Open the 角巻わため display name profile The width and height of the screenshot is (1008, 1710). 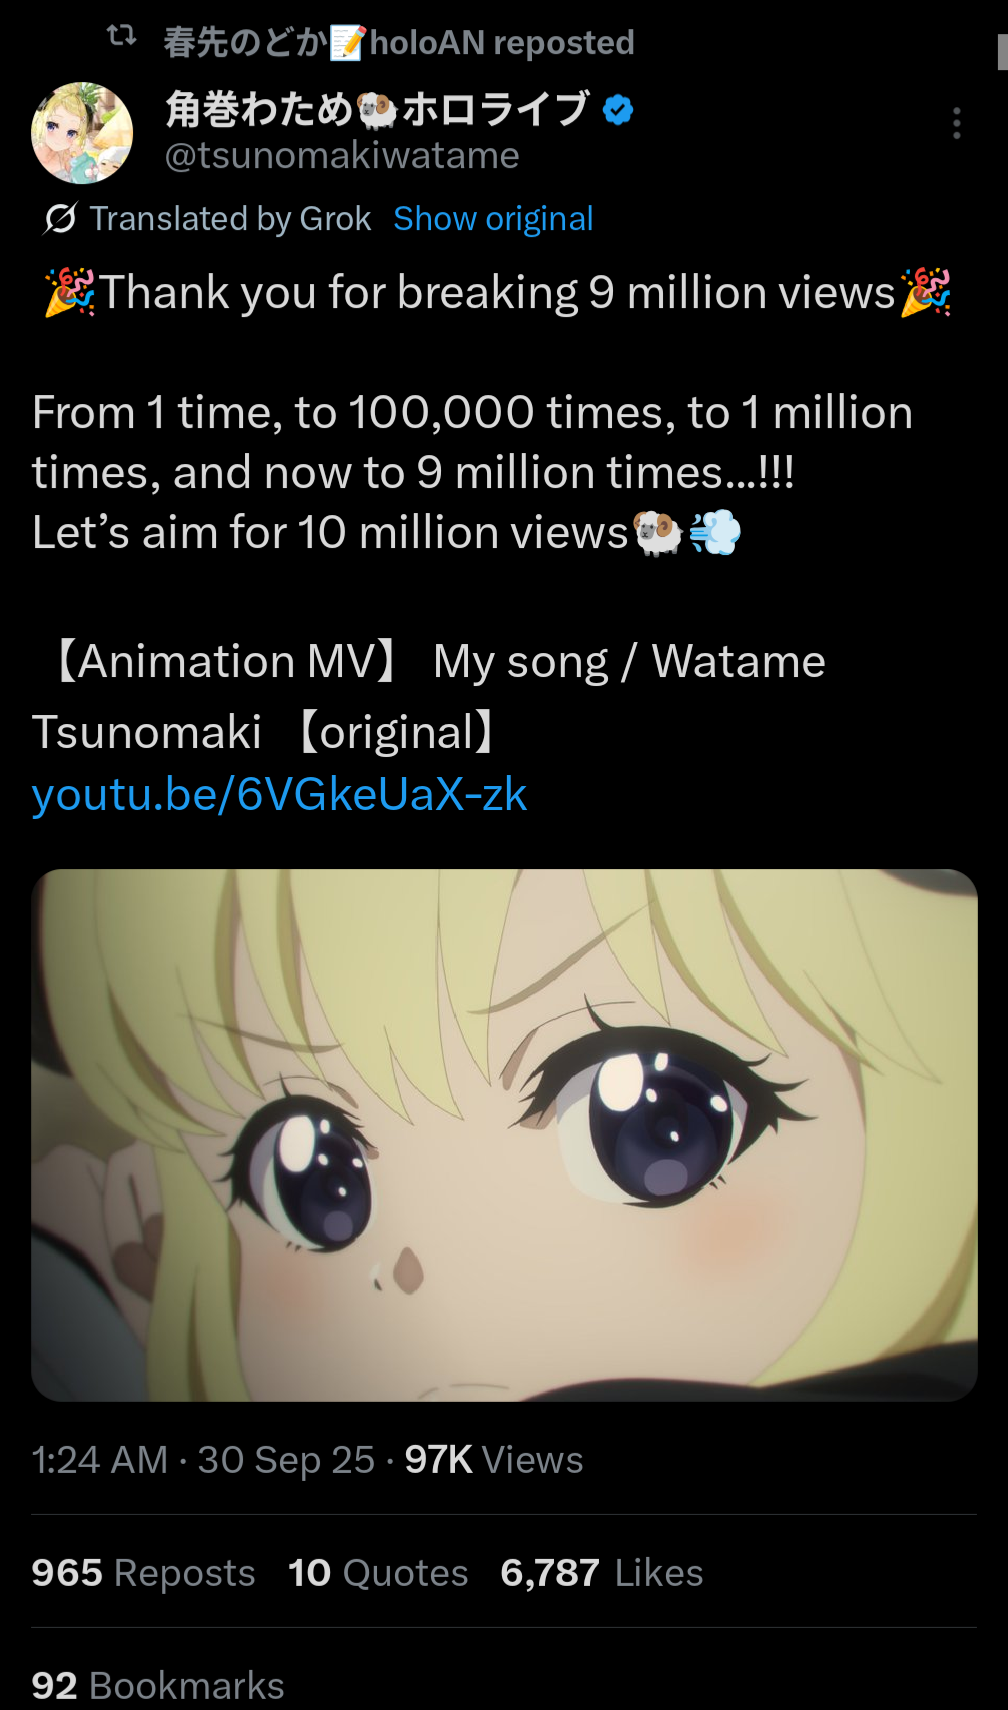(x=377, y=110)
